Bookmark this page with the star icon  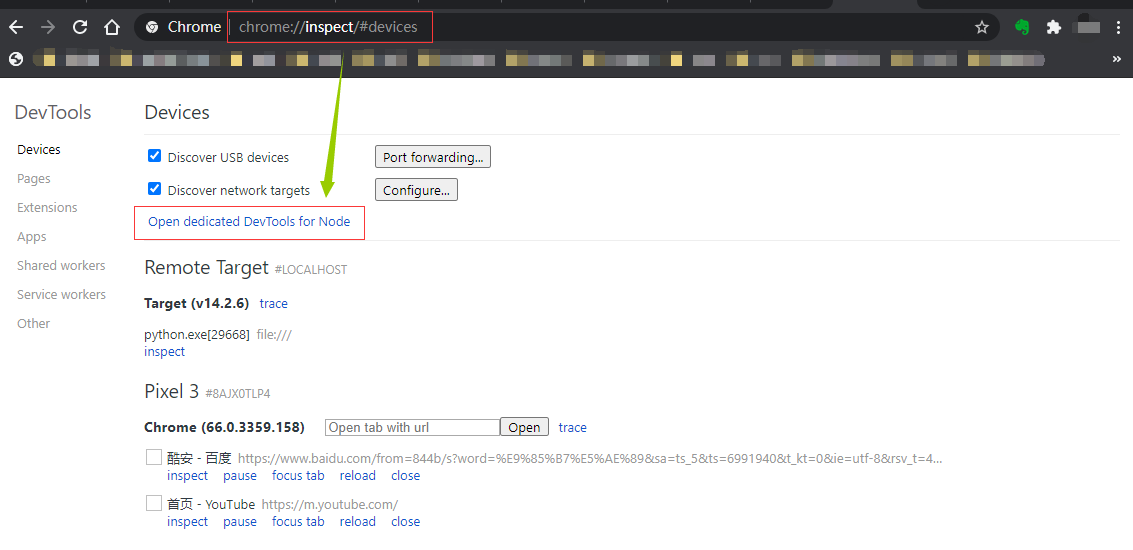pyautogui.click(x=981, y=27)
